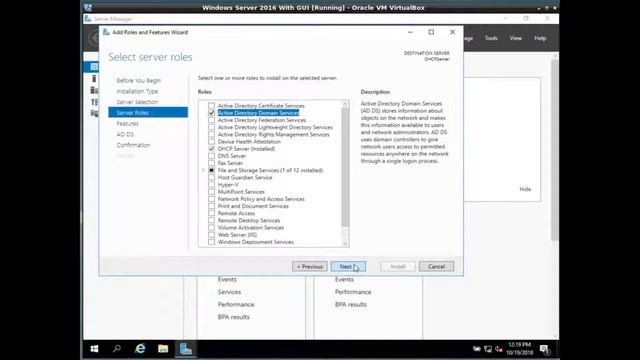Open BPA results in left tile
This screenshot has width=640, height=360.
click(x=233, y=317)
